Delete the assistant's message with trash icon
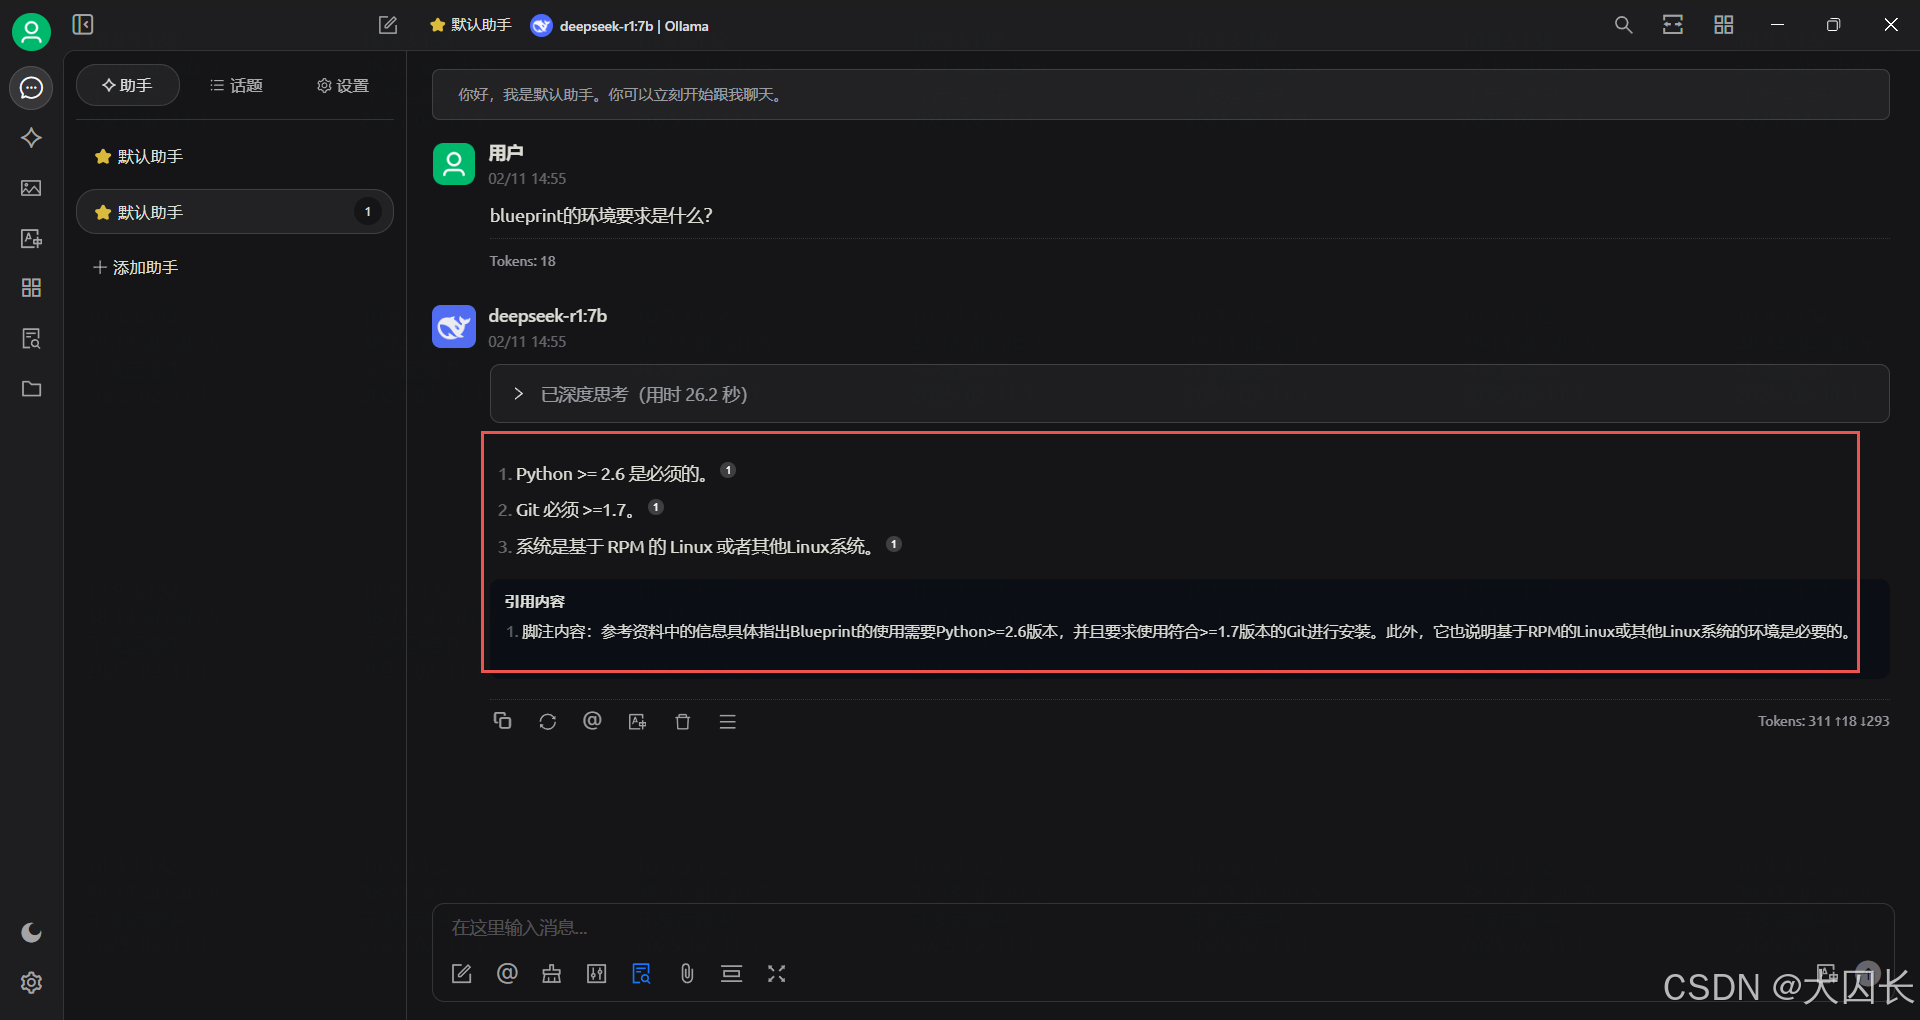Screen dimensions: 1920x1020 point(683,721)
